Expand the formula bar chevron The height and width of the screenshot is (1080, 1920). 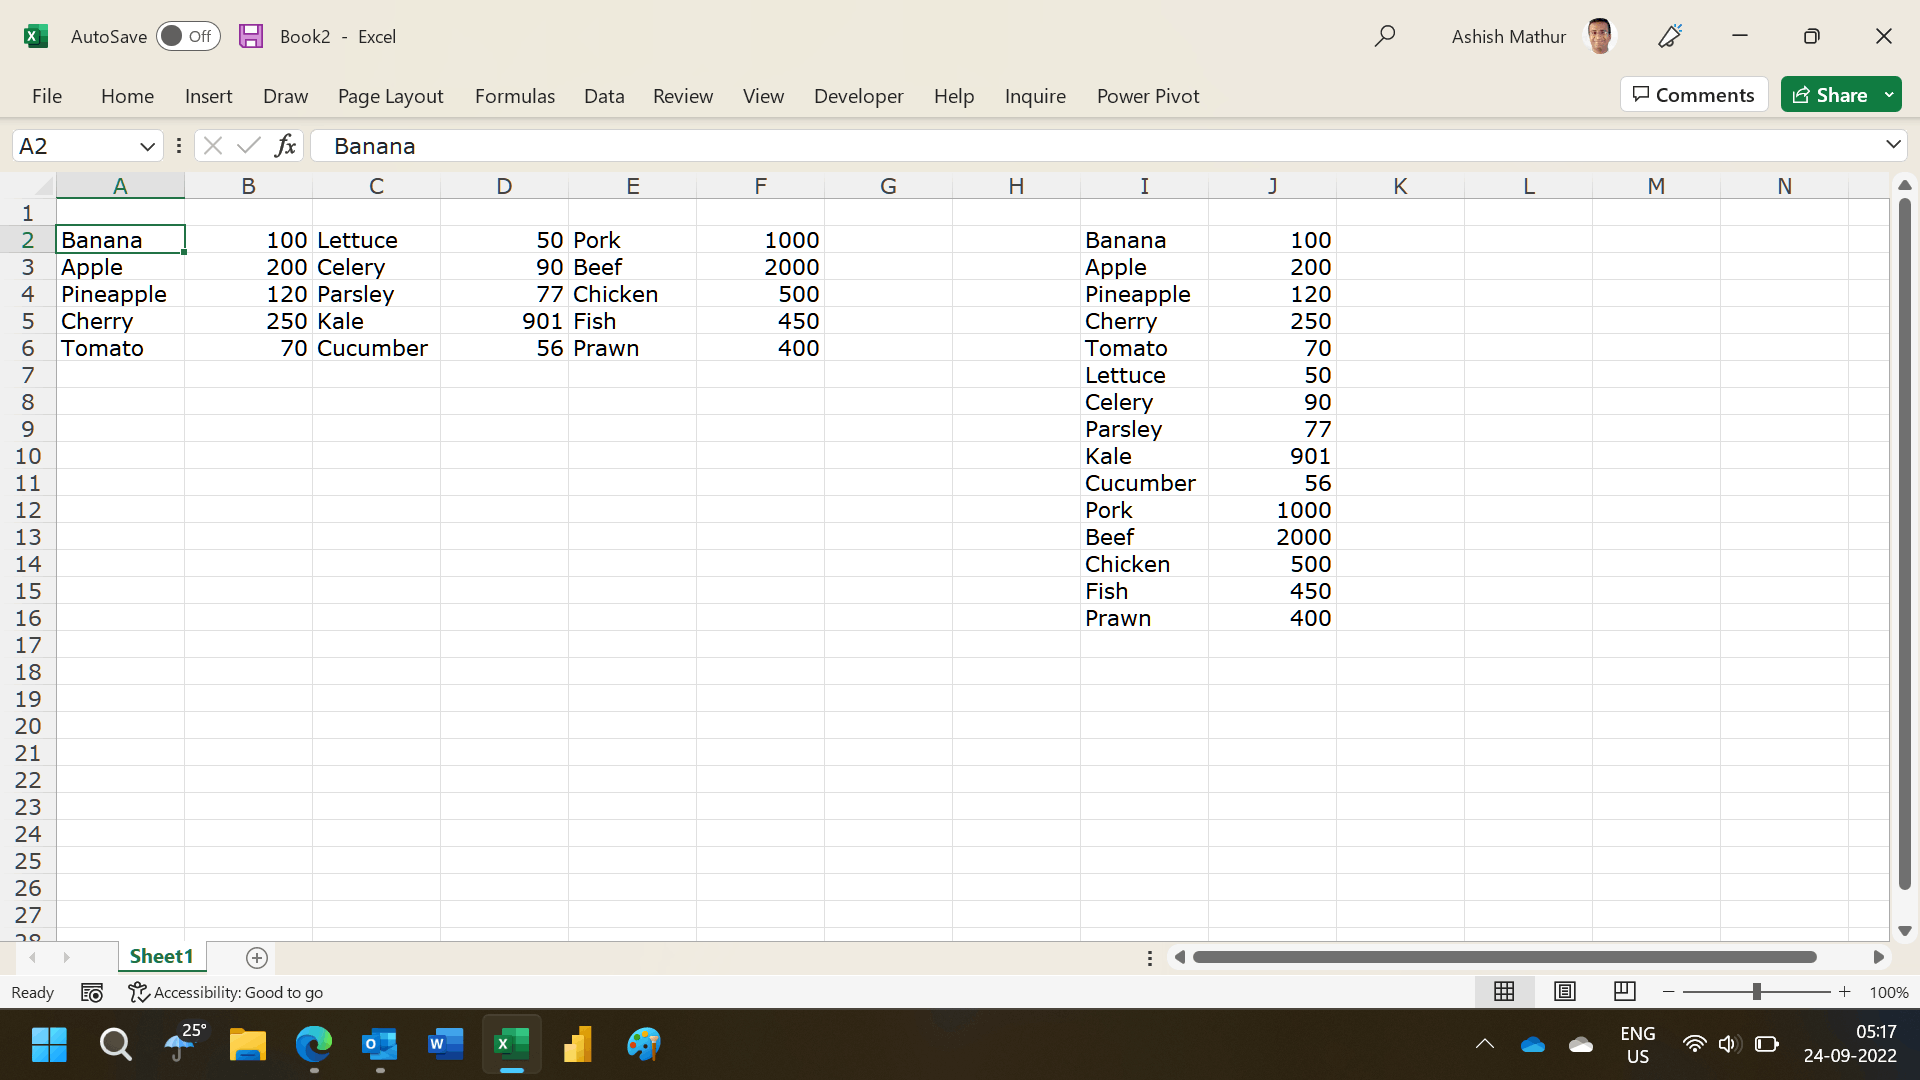pos(1892,145)
